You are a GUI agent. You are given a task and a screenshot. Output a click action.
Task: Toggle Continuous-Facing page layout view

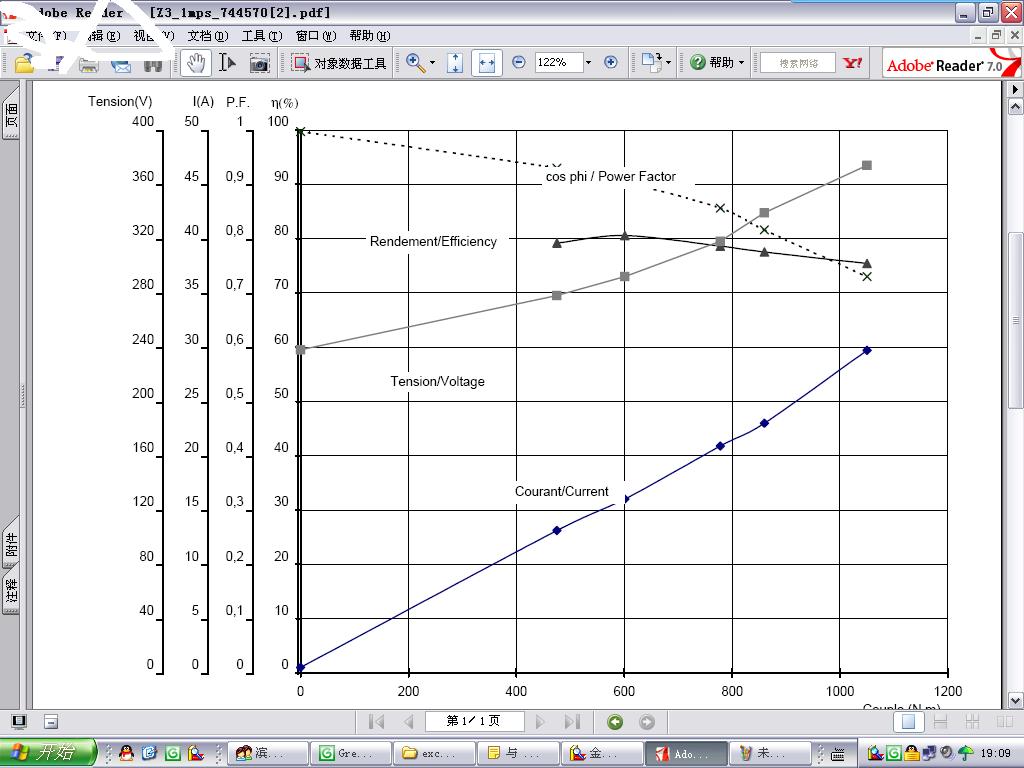click(x=972, y=722)
